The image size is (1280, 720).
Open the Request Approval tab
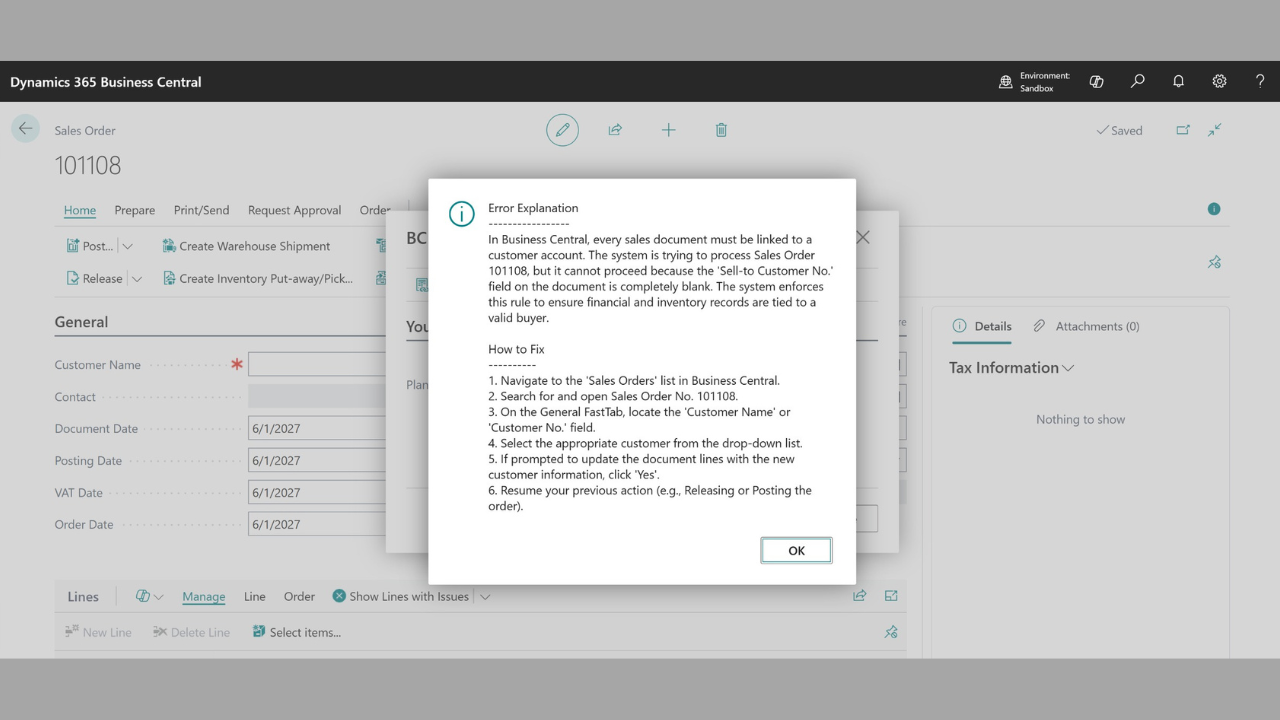click(x=295, y=210)
